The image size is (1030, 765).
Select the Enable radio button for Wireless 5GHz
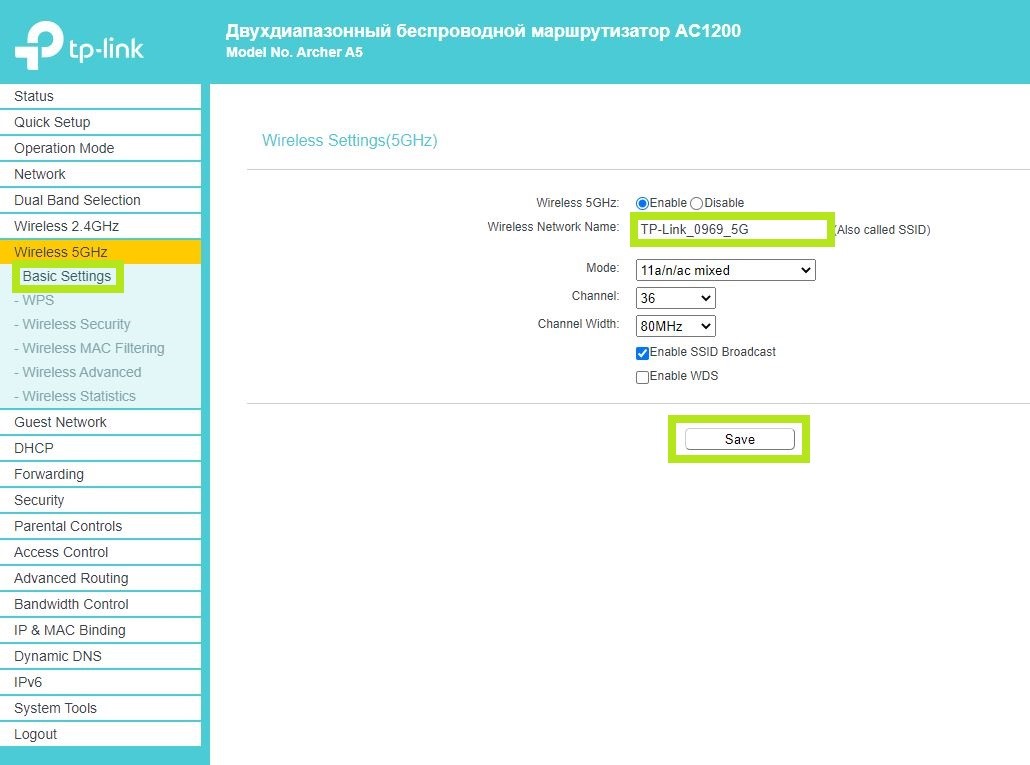pyautogui.click(x=642, y=203)
